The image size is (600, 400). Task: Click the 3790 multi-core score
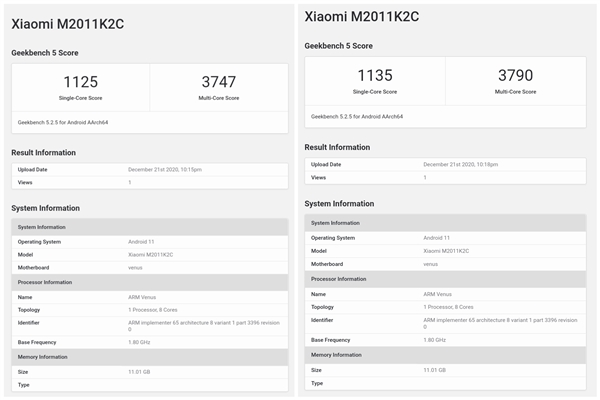(x=516, y=76)
